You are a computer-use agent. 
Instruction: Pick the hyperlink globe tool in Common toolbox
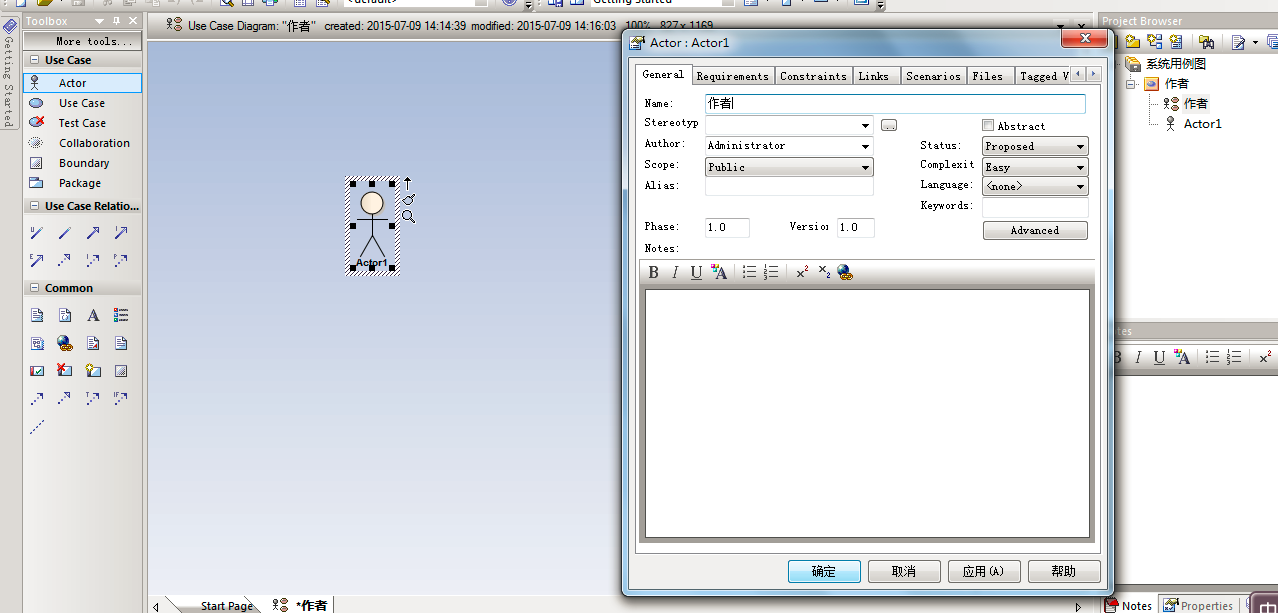coord(65,343)
